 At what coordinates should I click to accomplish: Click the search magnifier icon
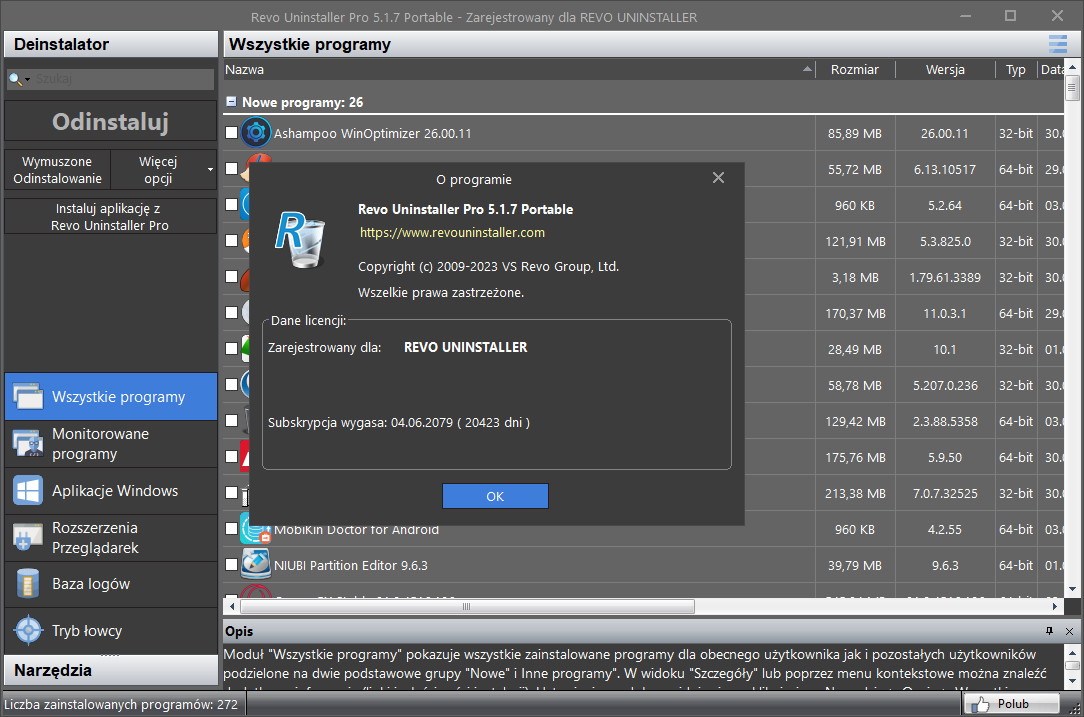[15, 80]
